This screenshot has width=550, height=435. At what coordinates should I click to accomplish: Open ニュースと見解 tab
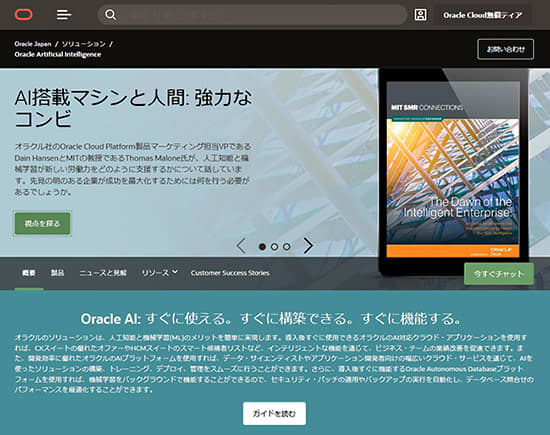point(103,273)
